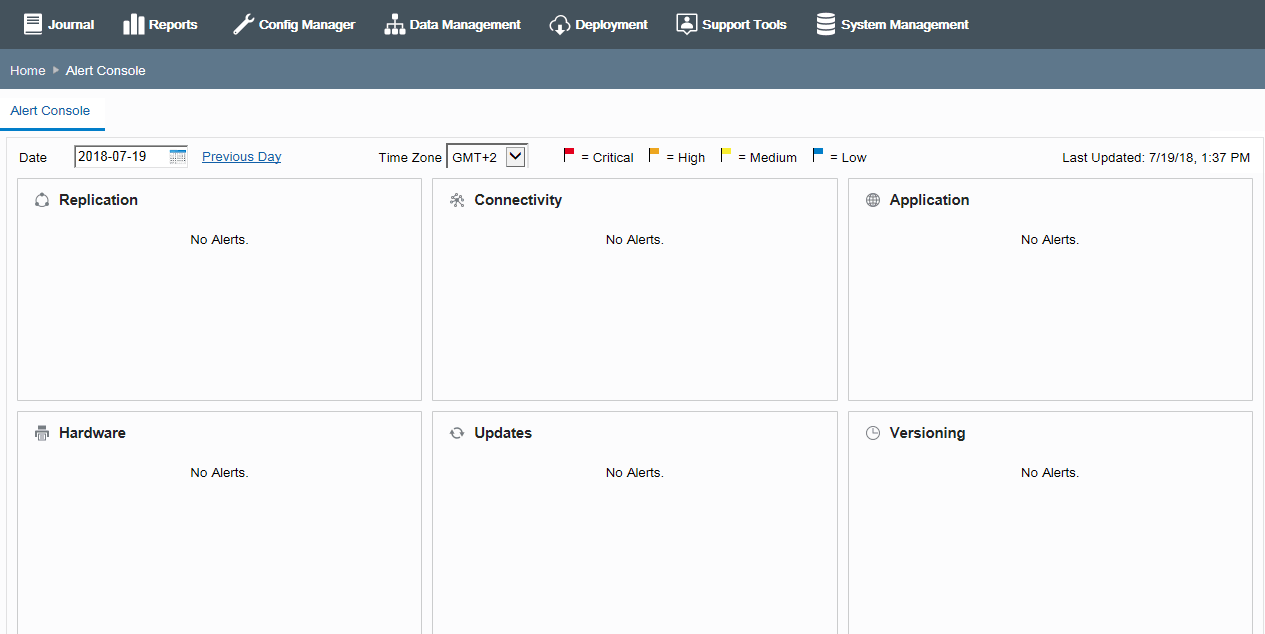Switch to the Alert Console tab
The width and height of the screenshot is (1265, 634).
pos(50,111)
